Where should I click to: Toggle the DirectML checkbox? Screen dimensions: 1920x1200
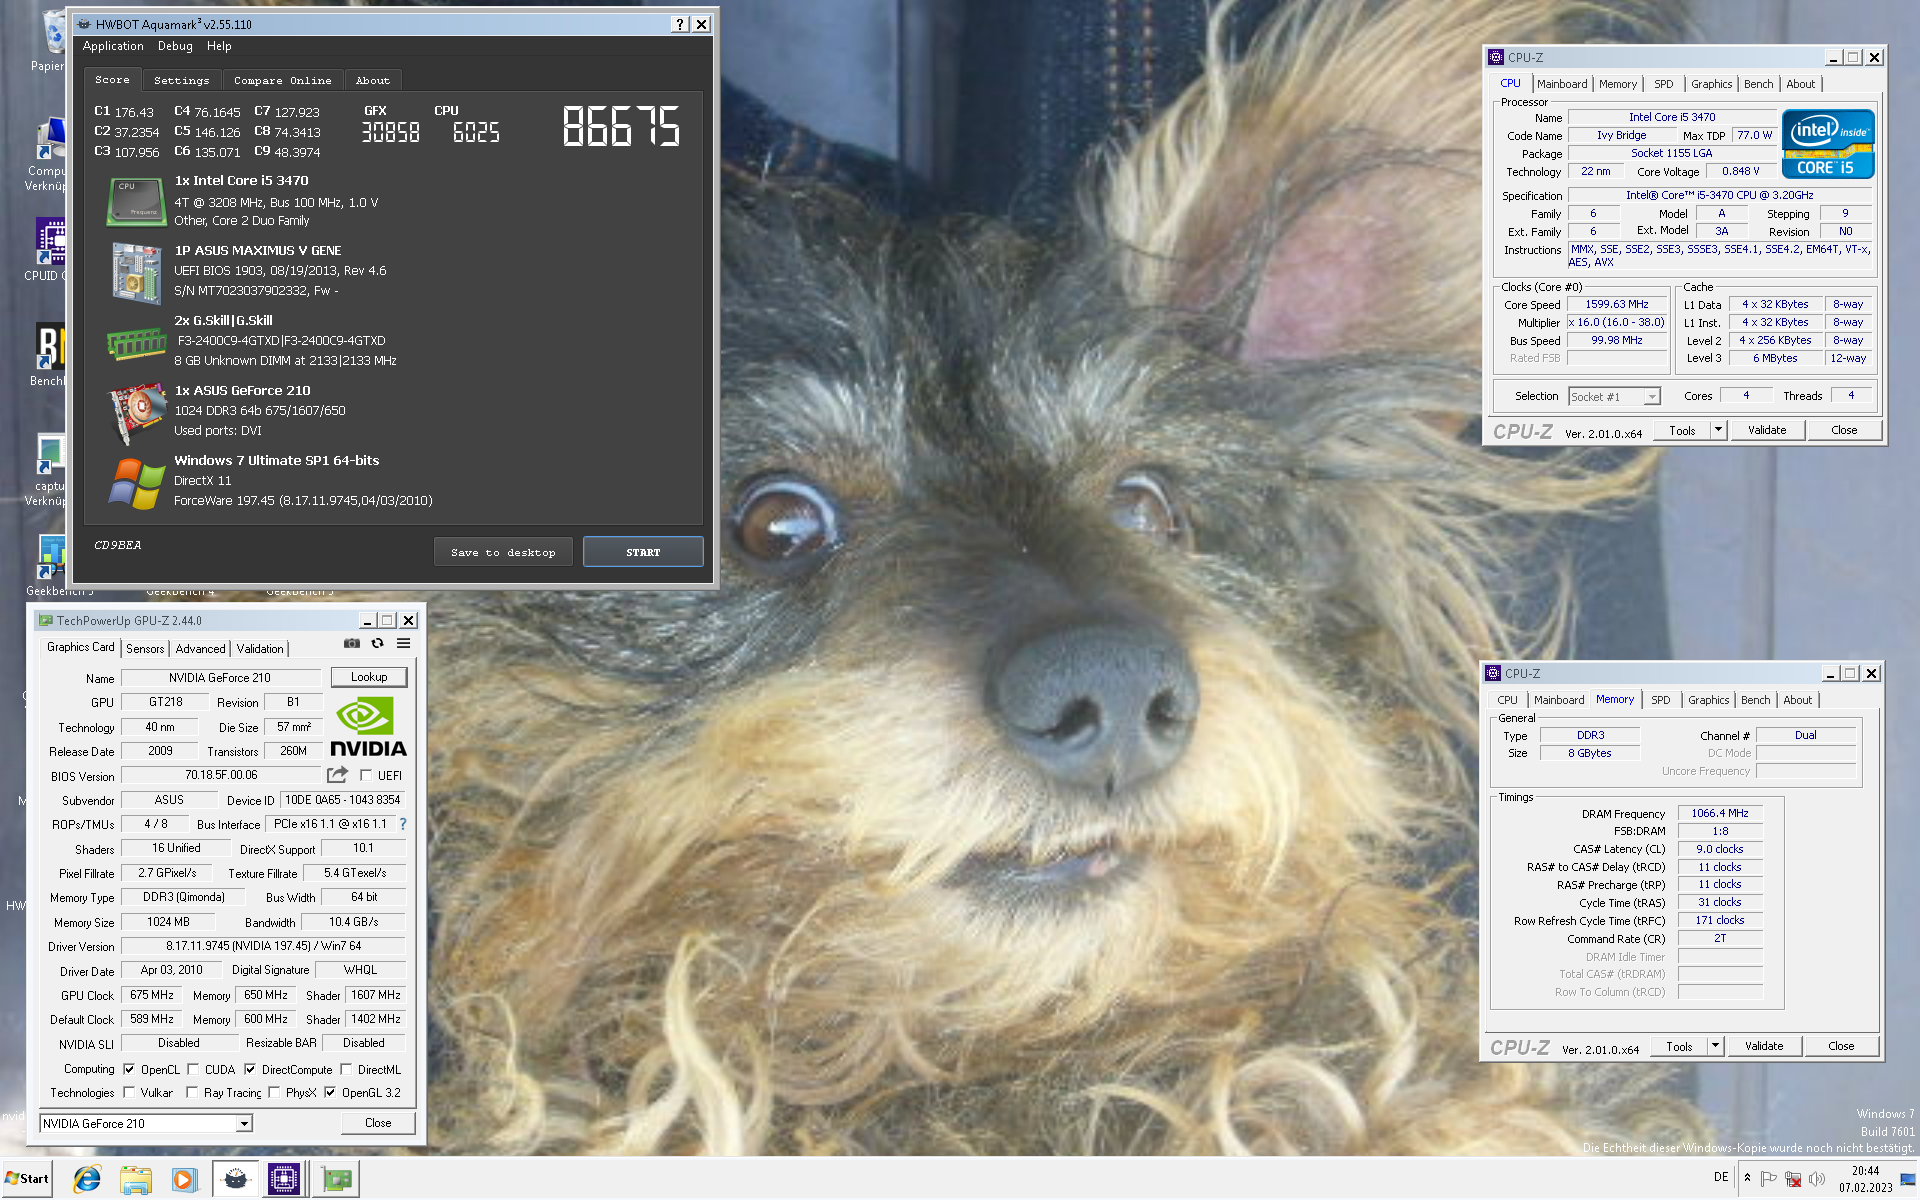[x=346, y=1069]
